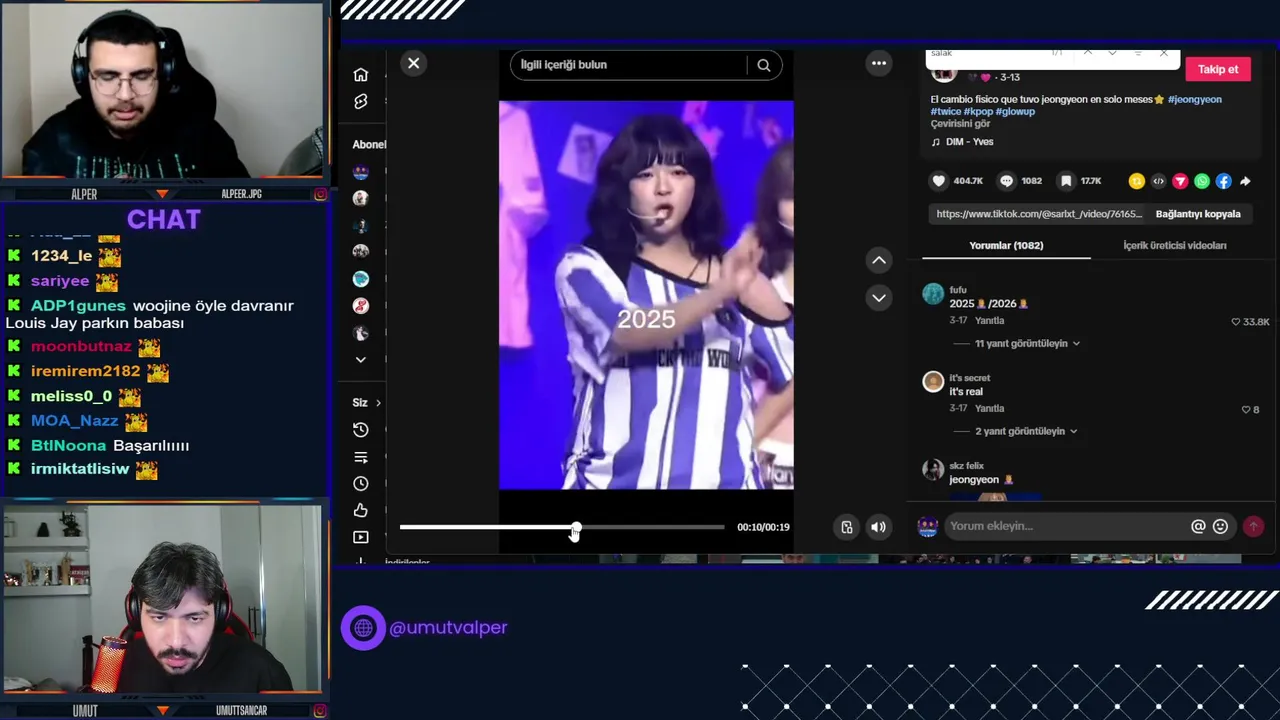The height and width of the screenshot is (720, 1280).
Task: Close the TikTok video viewer with X
Action: (x=413, y=63)
